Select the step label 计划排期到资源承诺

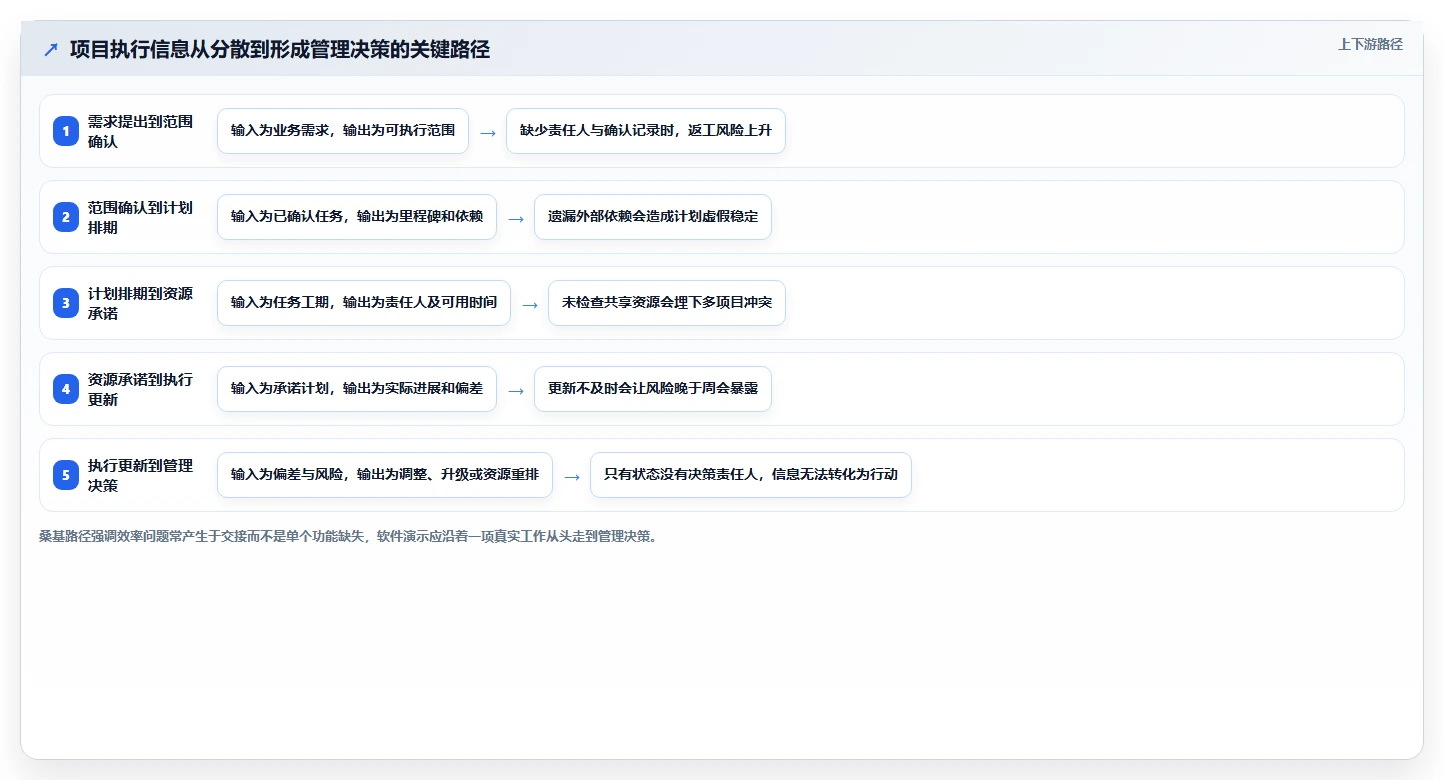(141, 303)
